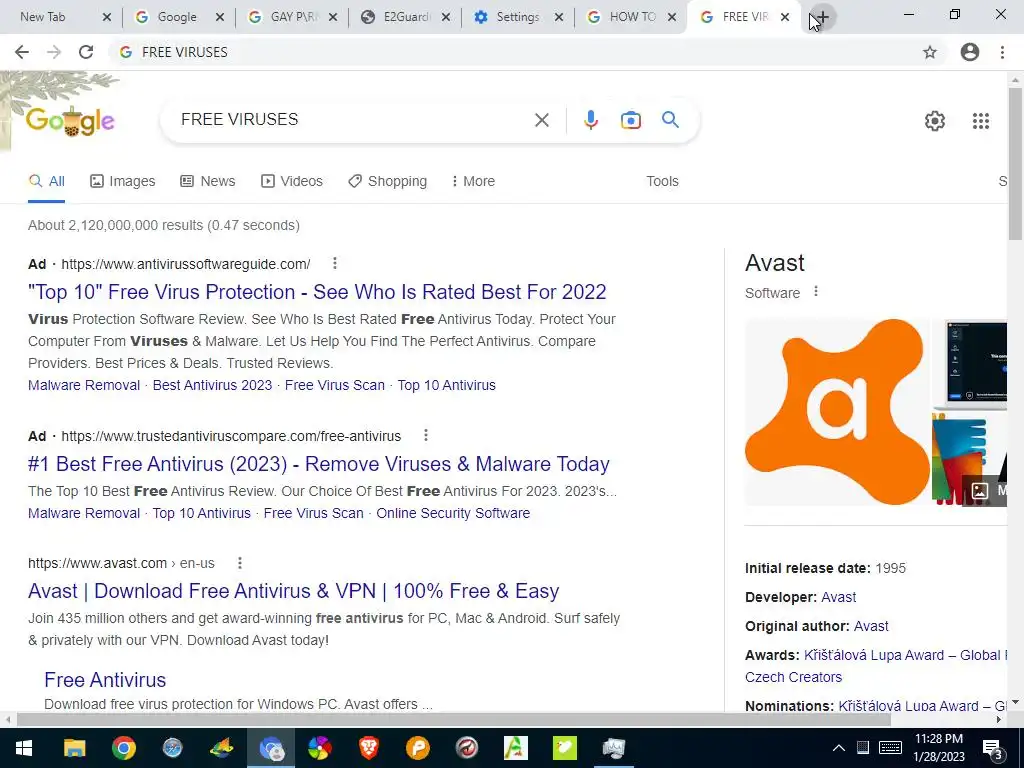Open the Google apps grid
Screen dimensions: 1024x768
(980, 121)
